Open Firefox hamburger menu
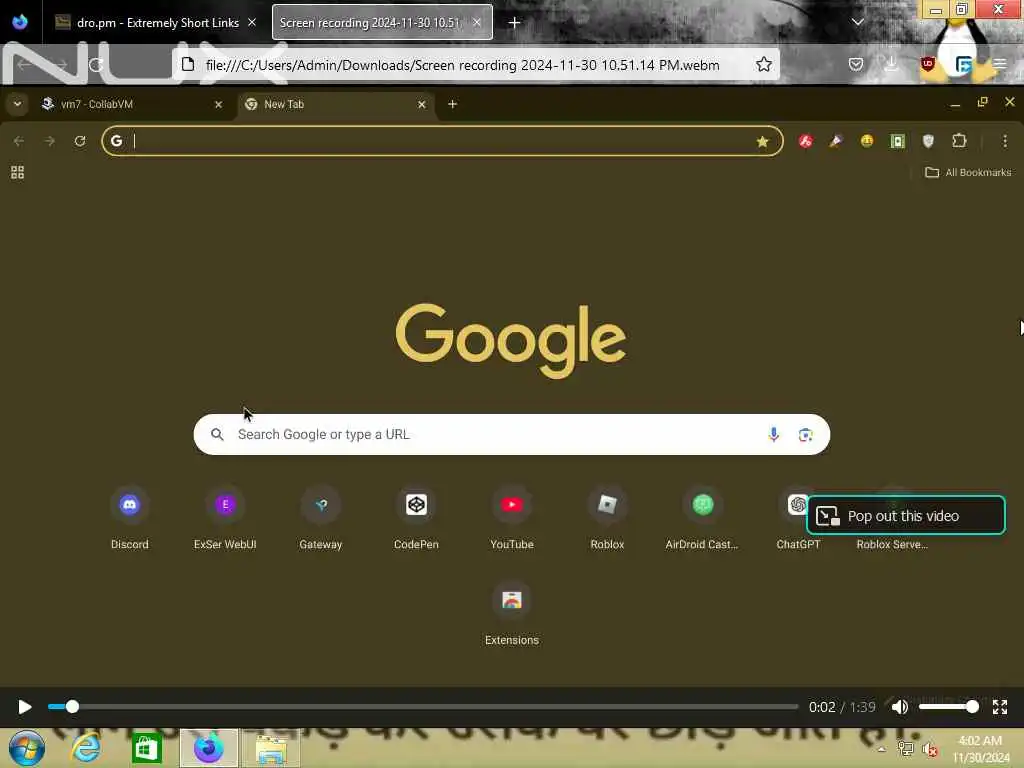 (999, 64)
